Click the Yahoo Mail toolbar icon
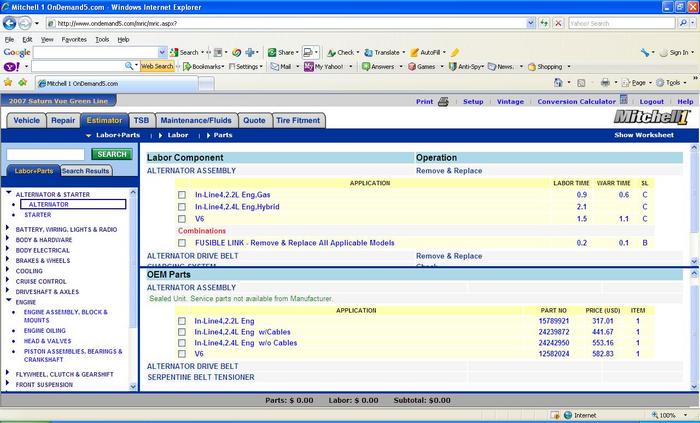The width and height of the screenshot is (700, 423). (x=273, y=67)
